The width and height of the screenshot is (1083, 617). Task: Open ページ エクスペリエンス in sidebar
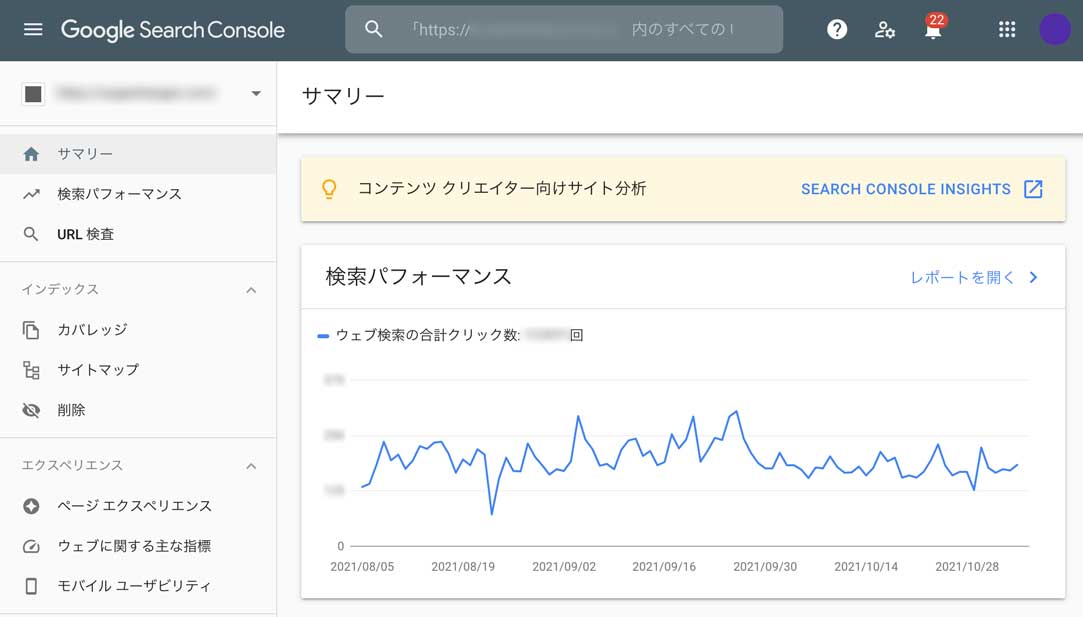[138, 506]
